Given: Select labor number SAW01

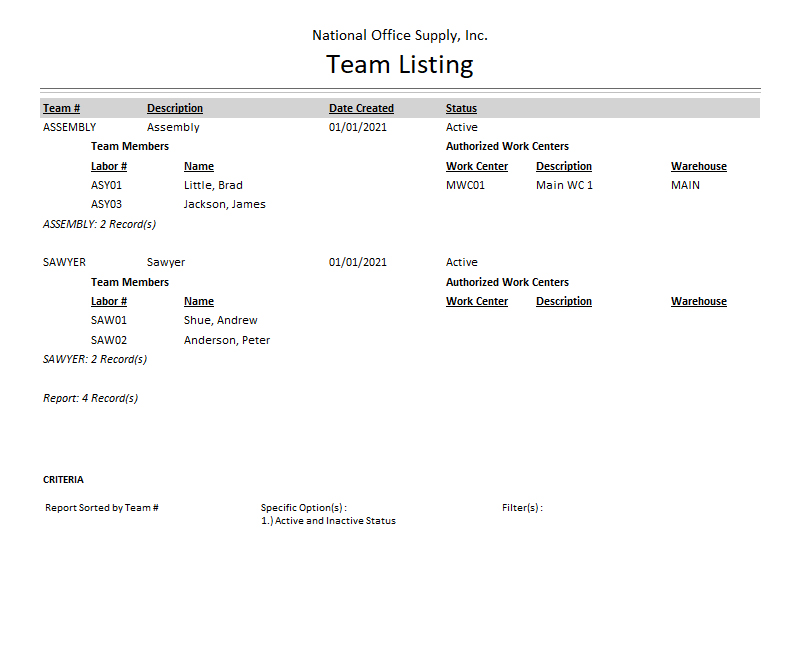Looking at the screenshot, I should pos(109,320).
